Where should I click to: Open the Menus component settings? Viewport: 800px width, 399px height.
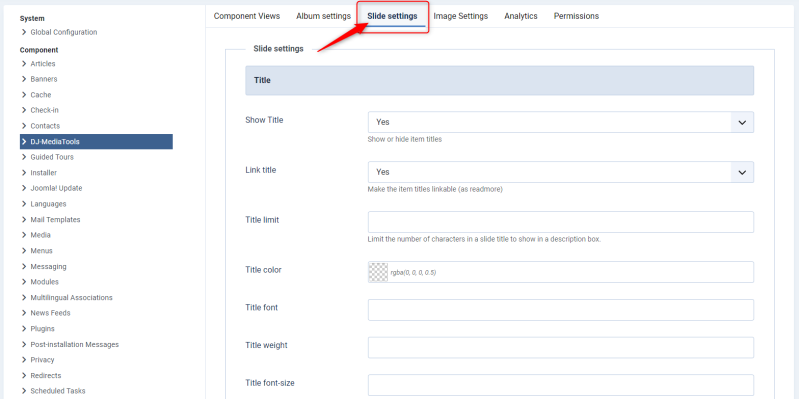point(41,251)
